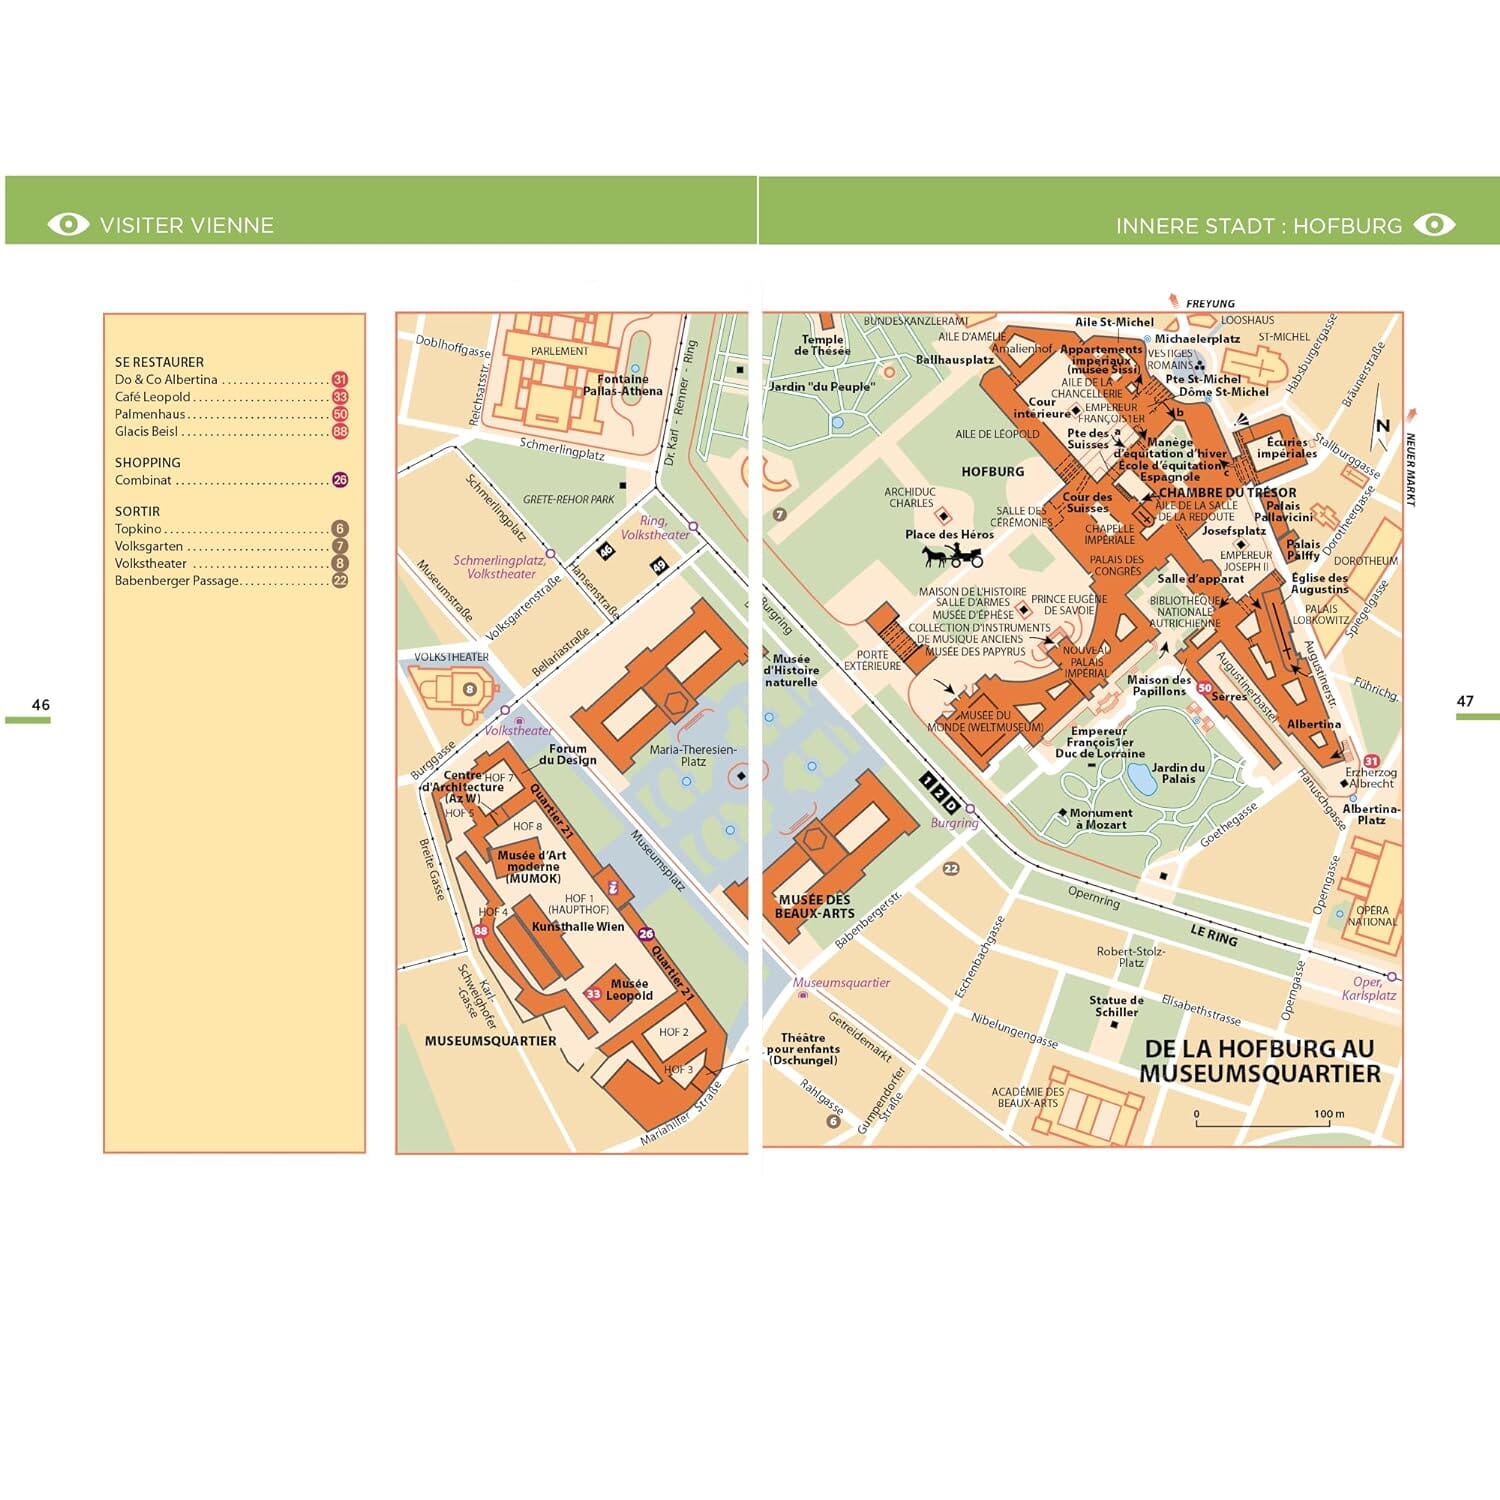Viewport: 1500px width, 1500px height.
Task: Toggle marker 7 on the Volksgarten area
Action: coord(780,515)
